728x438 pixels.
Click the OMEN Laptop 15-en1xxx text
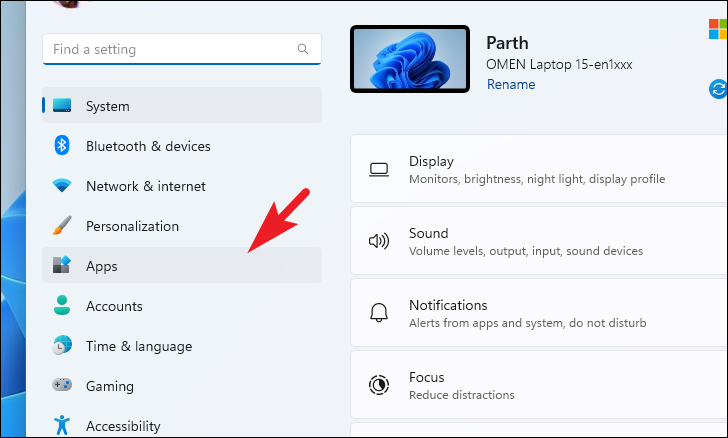click(x=559, y=64)
